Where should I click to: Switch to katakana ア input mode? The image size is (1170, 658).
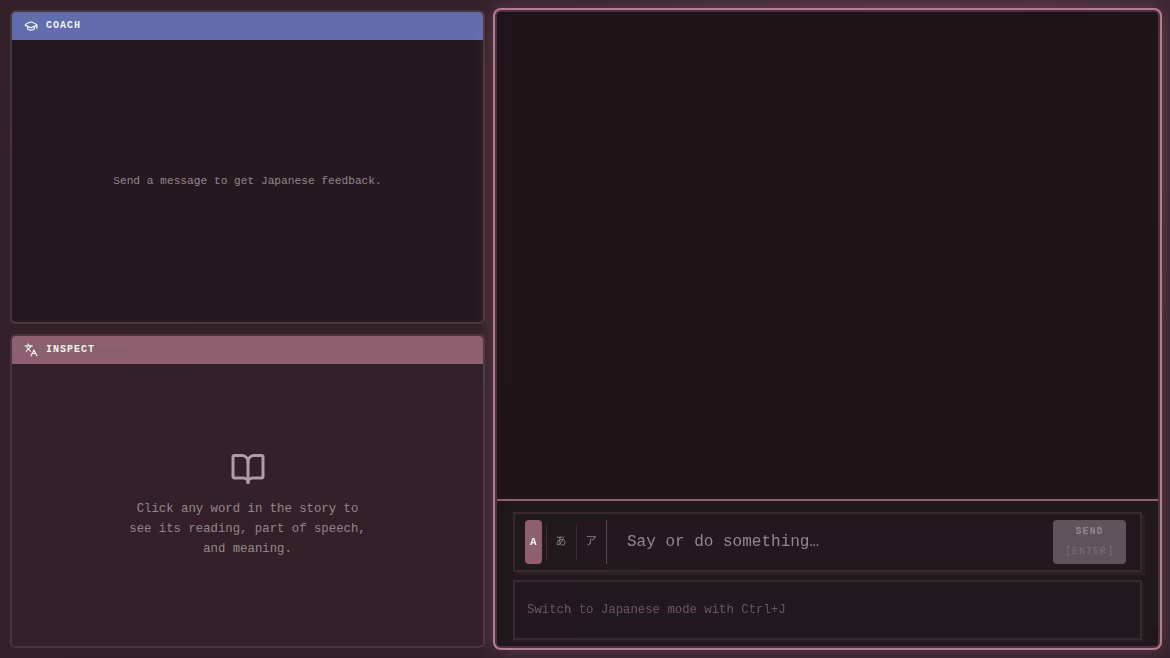[x=591, y=542]
